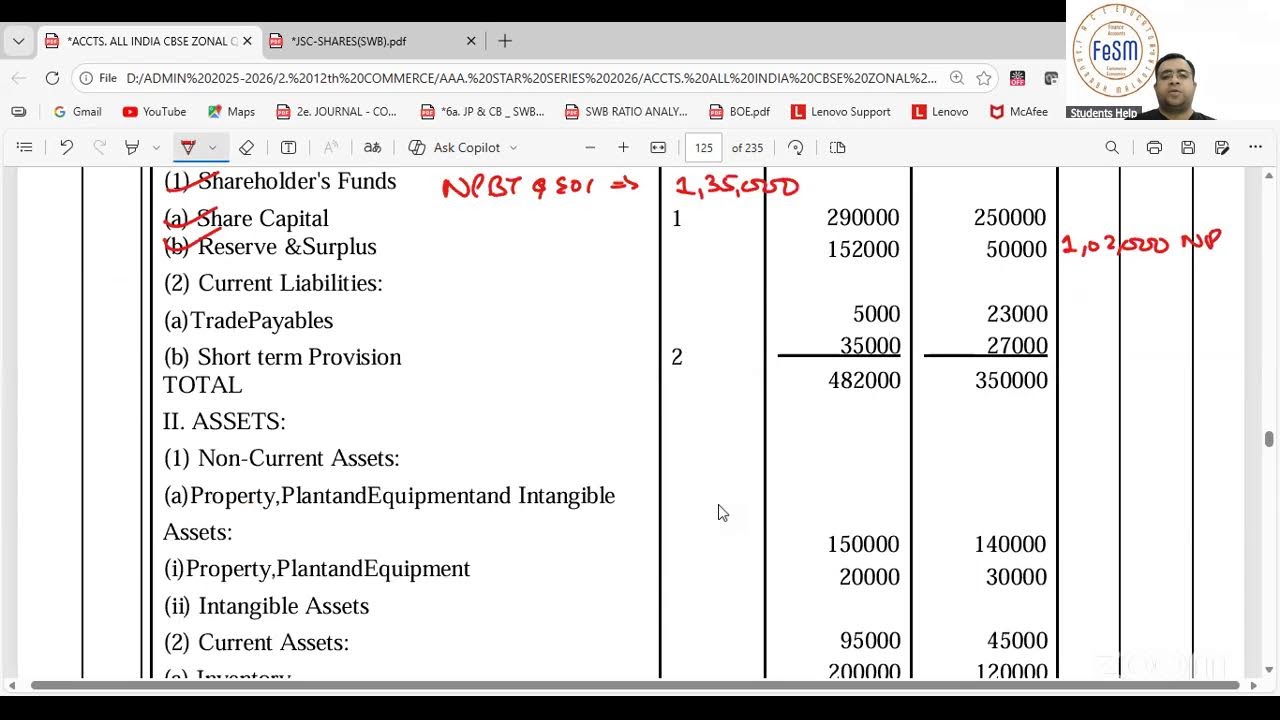Open the McAfee bookmark

1018,112
